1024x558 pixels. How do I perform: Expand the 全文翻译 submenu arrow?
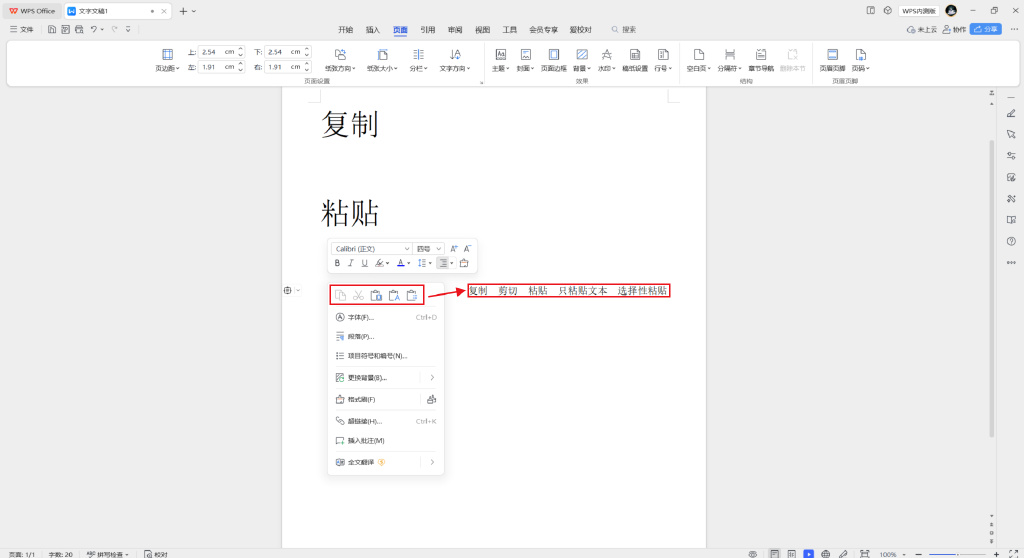(x=432, y=462)
